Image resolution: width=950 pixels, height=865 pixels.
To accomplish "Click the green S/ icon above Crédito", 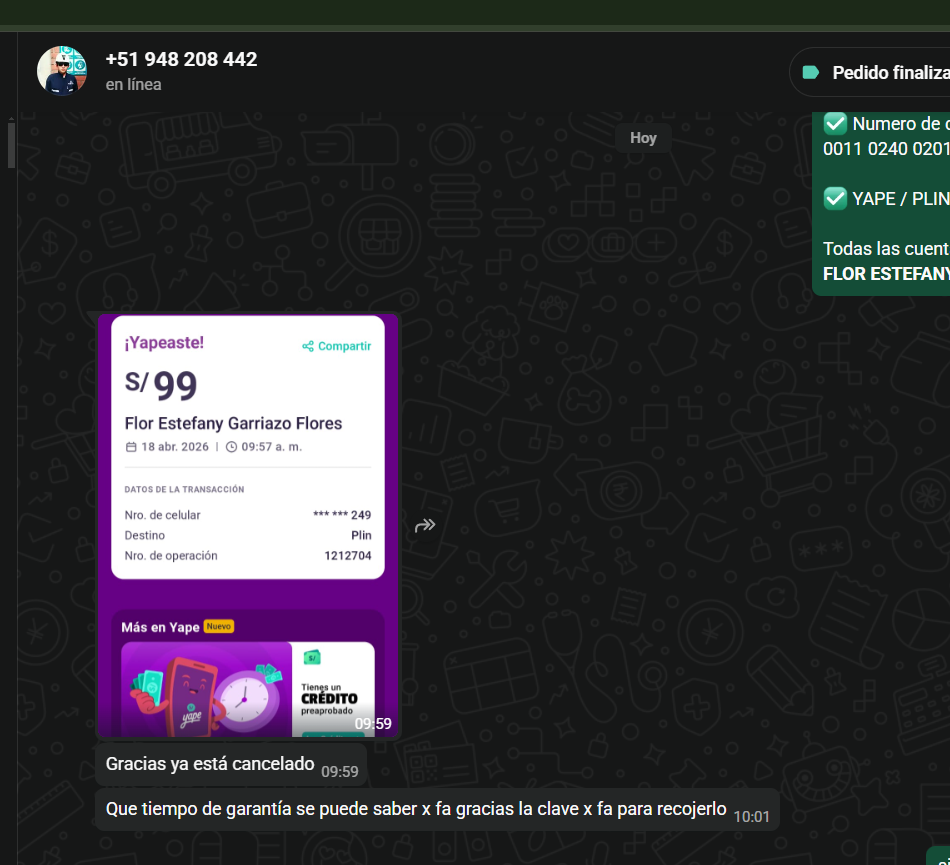I will point(313,657).
